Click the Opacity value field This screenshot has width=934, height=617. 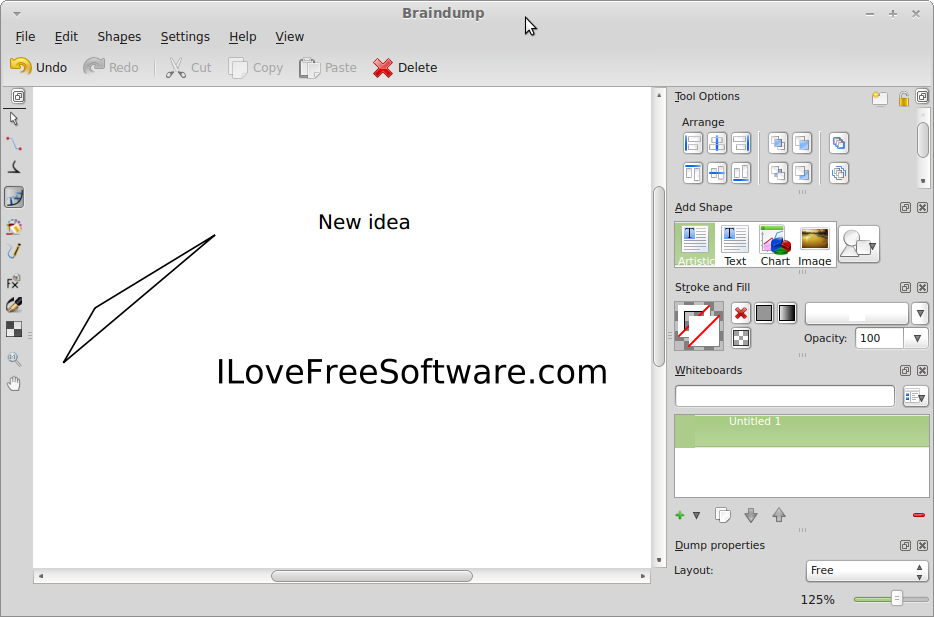pyautogui.click(x=880, y=338)
